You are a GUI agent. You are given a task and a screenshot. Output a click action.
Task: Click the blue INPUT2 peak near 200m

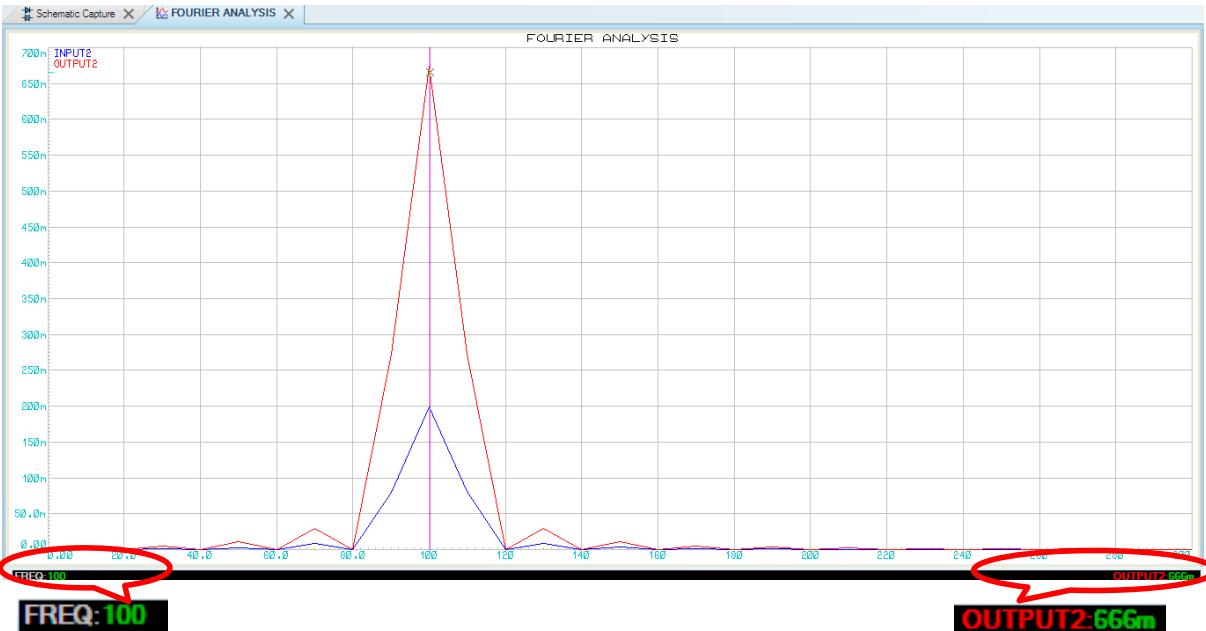click(430, 407)
